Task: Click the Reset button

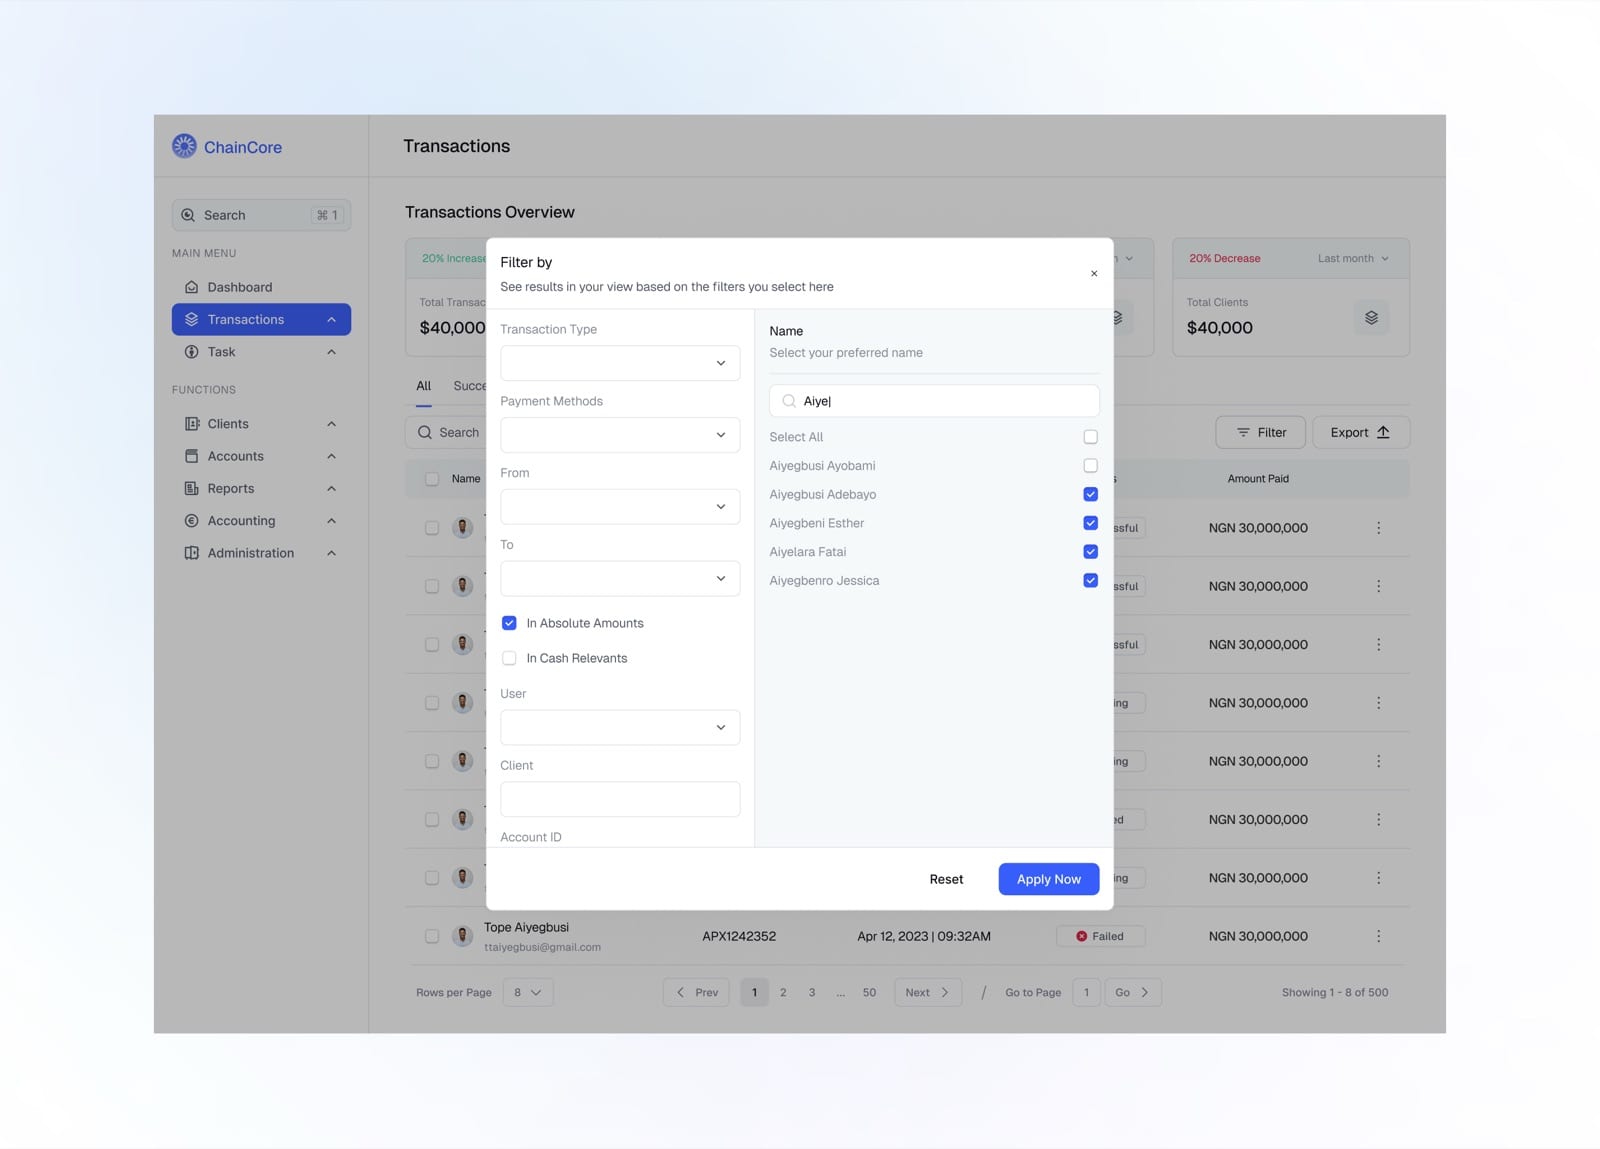Action: pyautogui.click(x=946, y=879)
